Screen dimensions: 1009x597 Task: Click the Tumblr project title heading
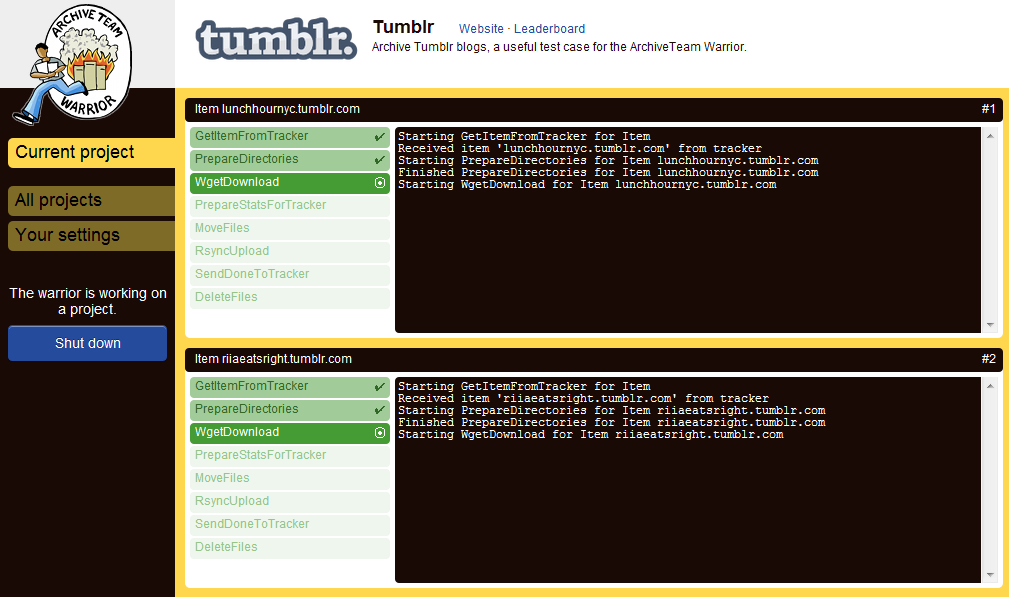tap(403, 27)
